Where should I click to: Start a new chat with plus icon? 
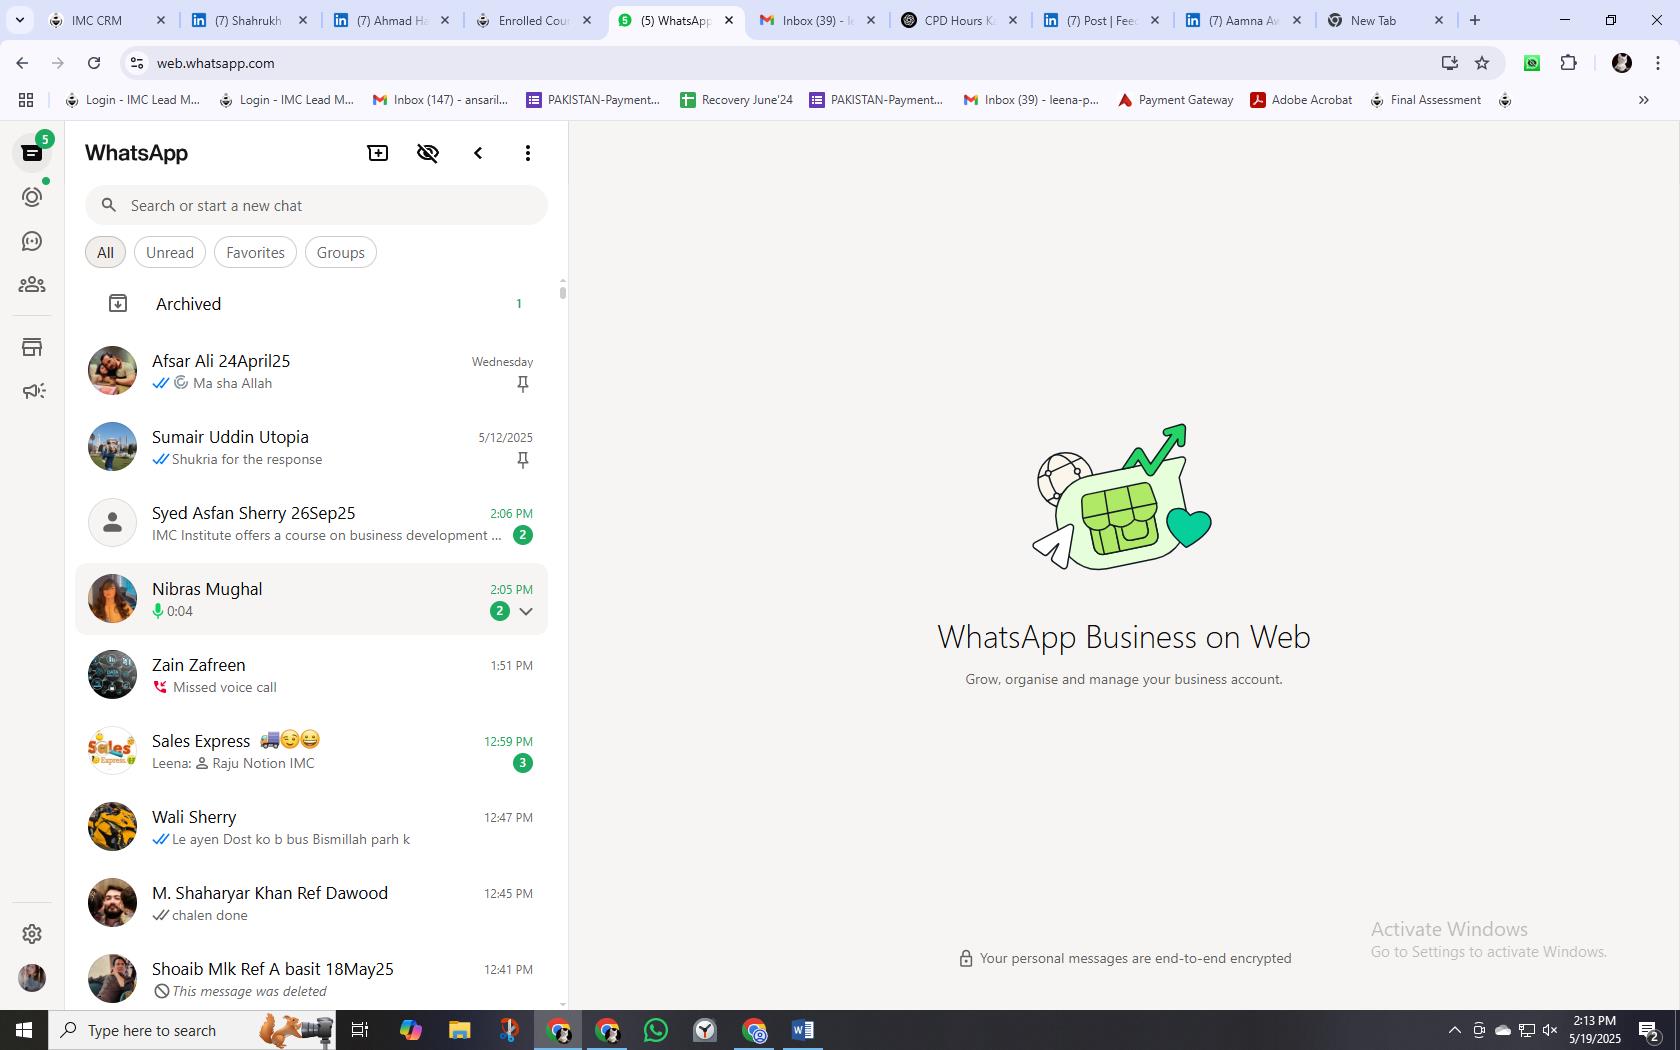(x=378, y=153)
